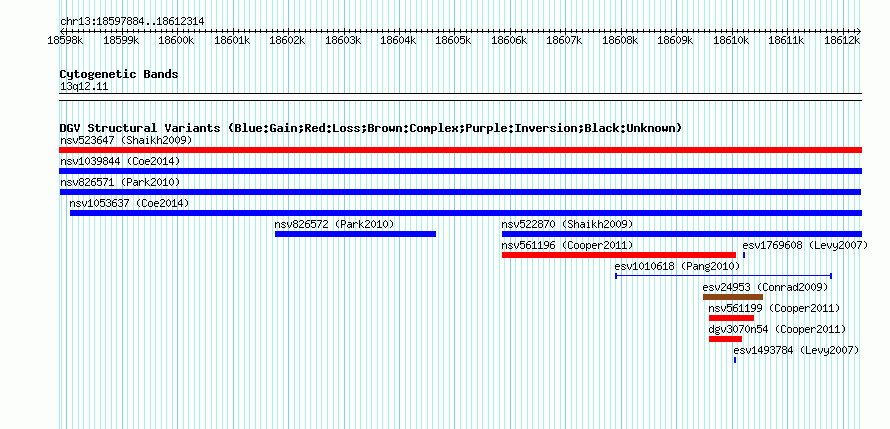
Task: Select the nsv561199 (Cooper2011) label
Action: click(x=775, y=308)
